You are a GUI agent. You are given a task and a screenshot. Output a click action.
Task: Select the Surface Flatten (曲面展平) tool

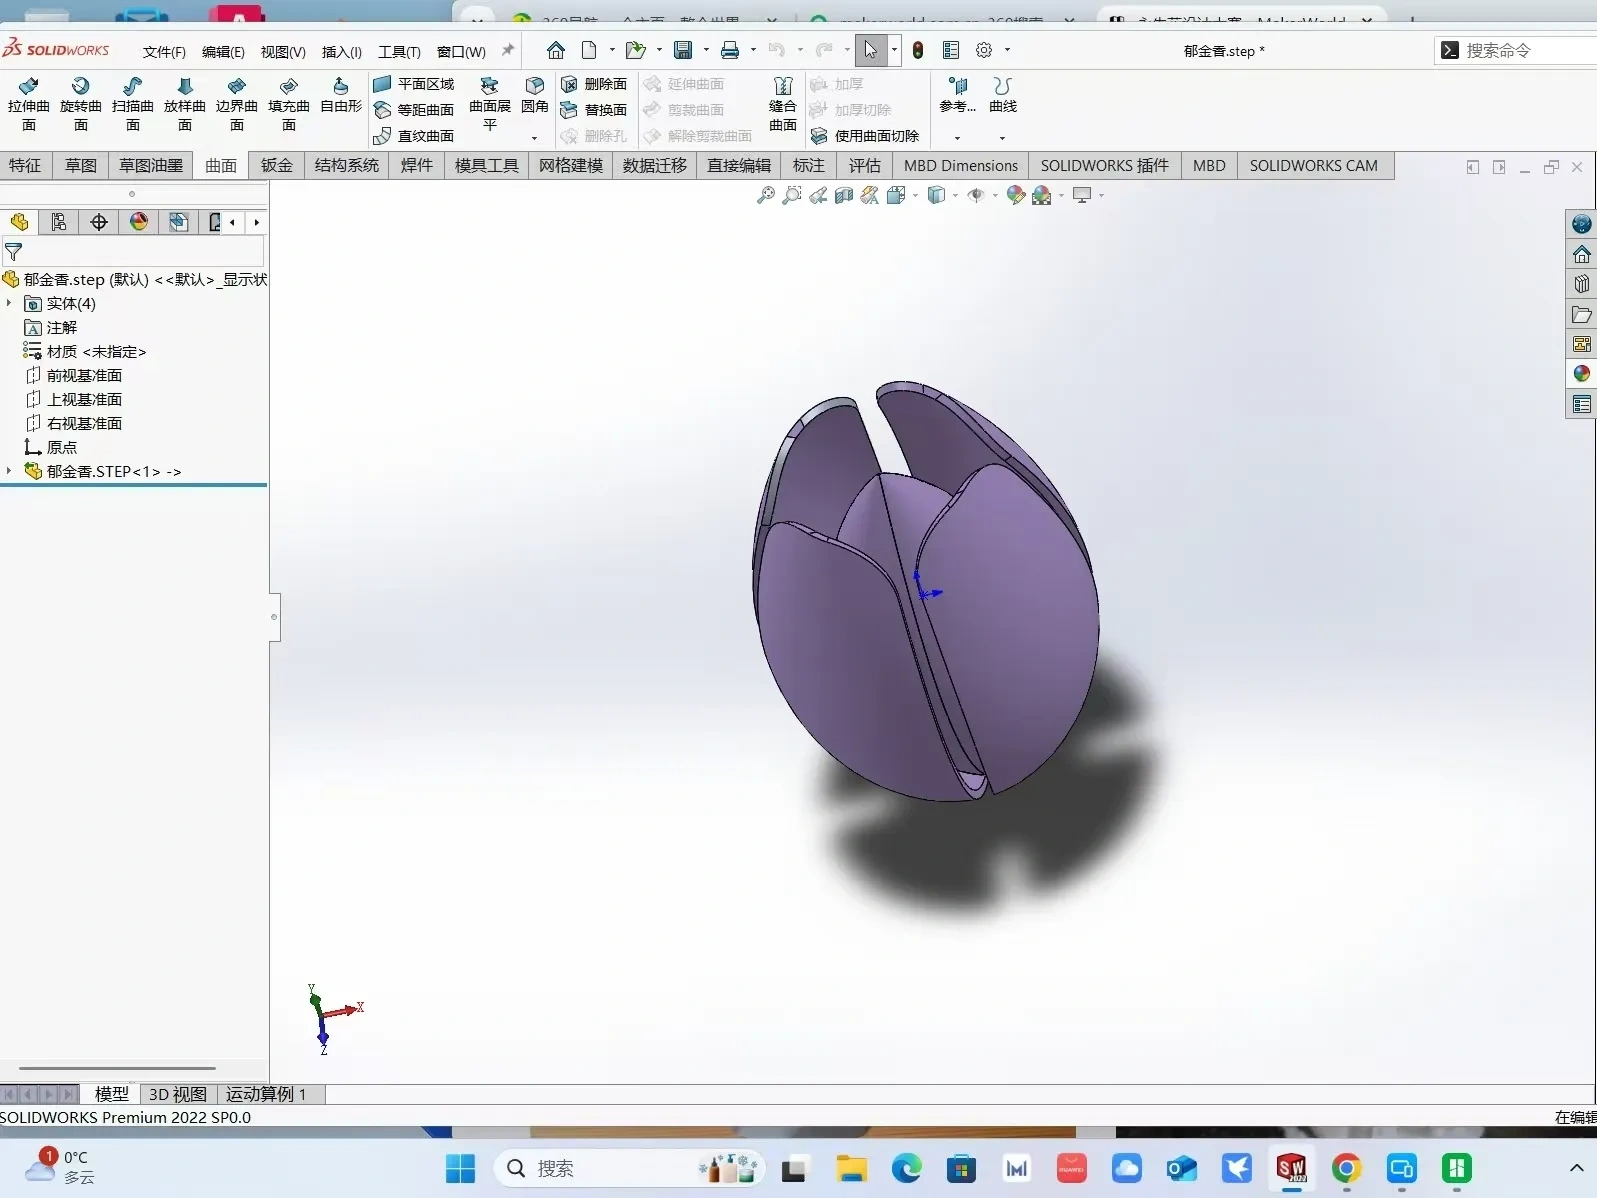tap(489, 104)
